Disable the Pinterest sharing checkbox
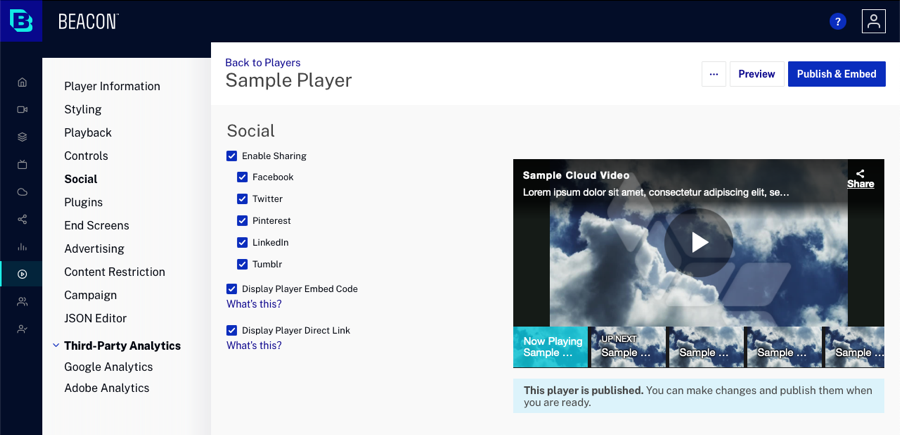Screen dimensions: 900x435 pos(242,221)
